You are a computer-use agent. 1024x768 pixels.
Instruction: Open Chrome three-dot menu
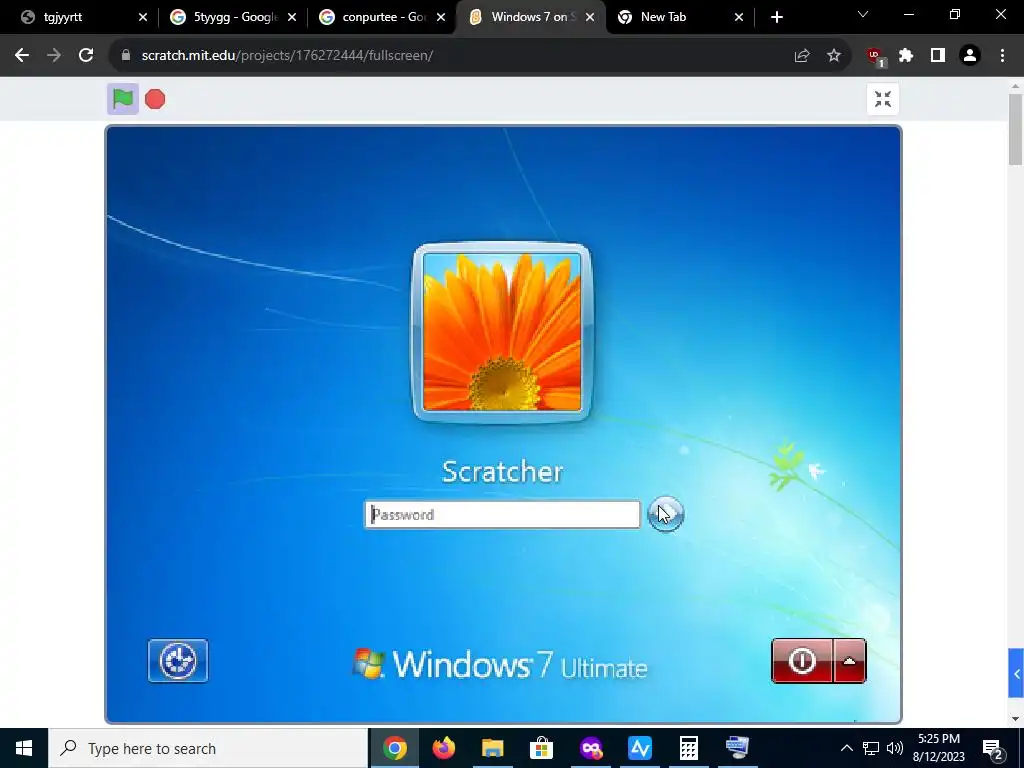1002,56
